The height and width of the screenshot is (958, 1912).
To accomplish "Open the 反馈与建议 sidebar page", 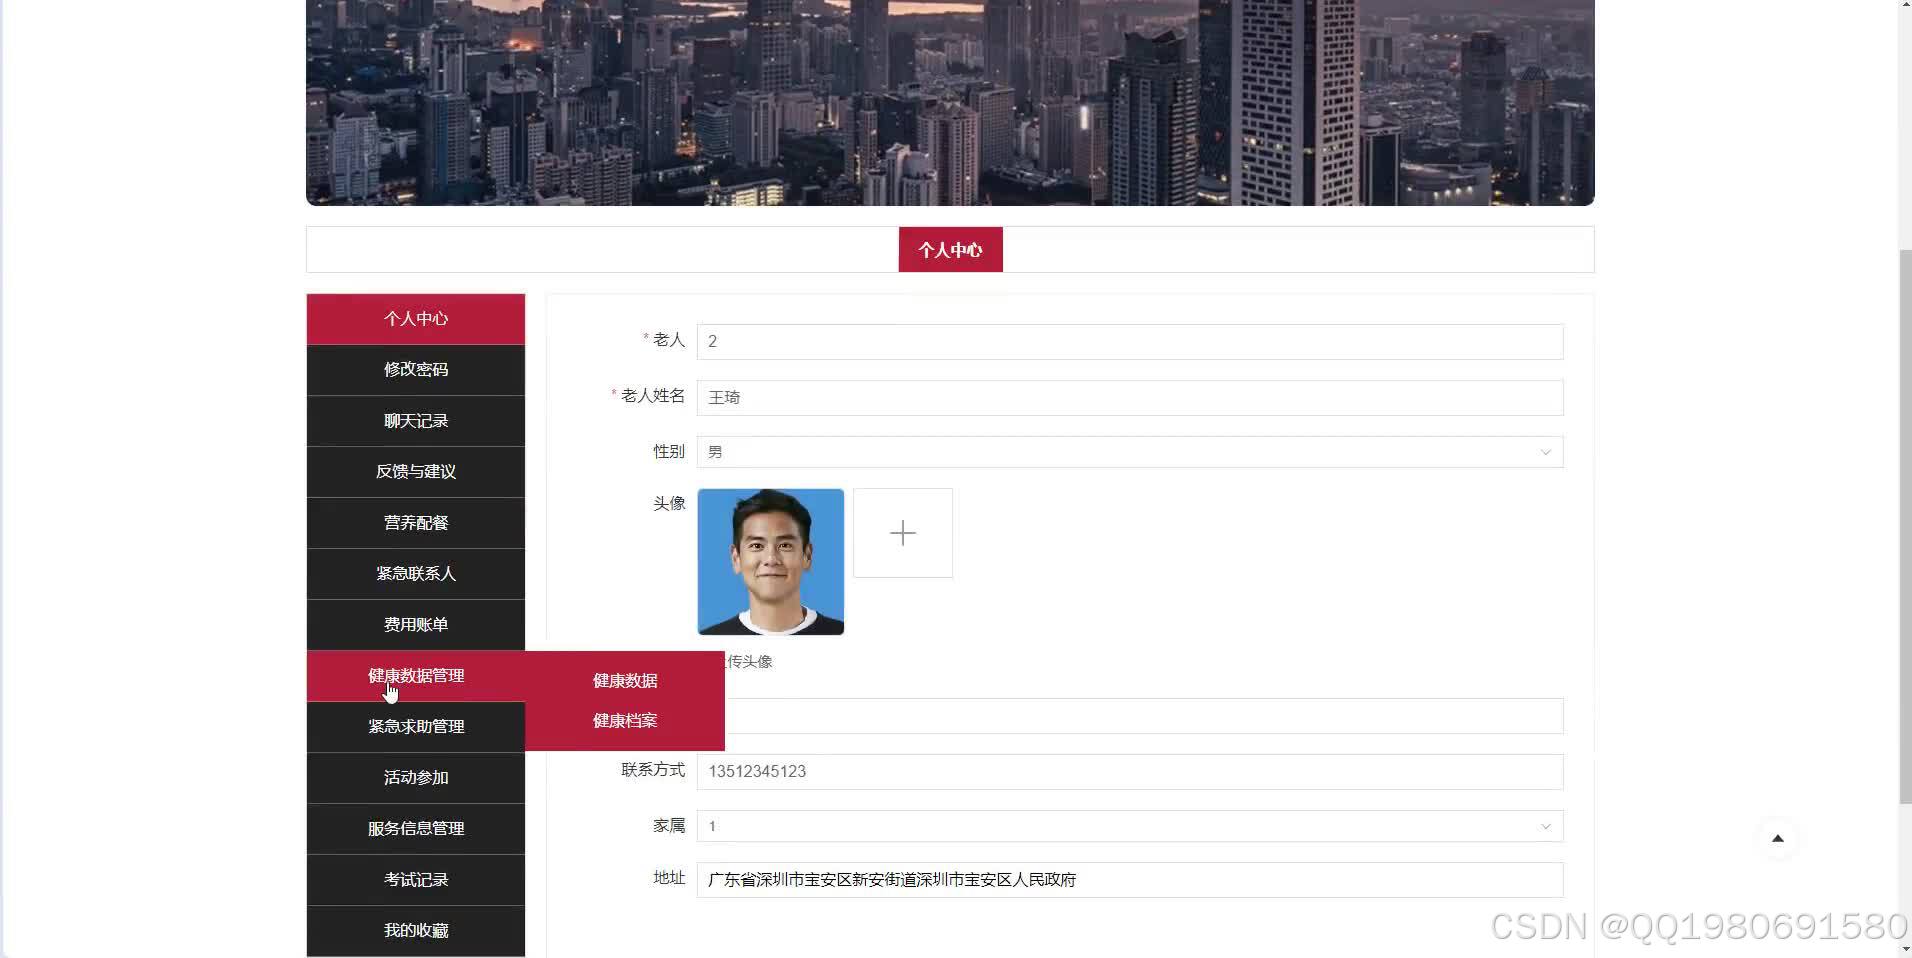I will (415, 471).
